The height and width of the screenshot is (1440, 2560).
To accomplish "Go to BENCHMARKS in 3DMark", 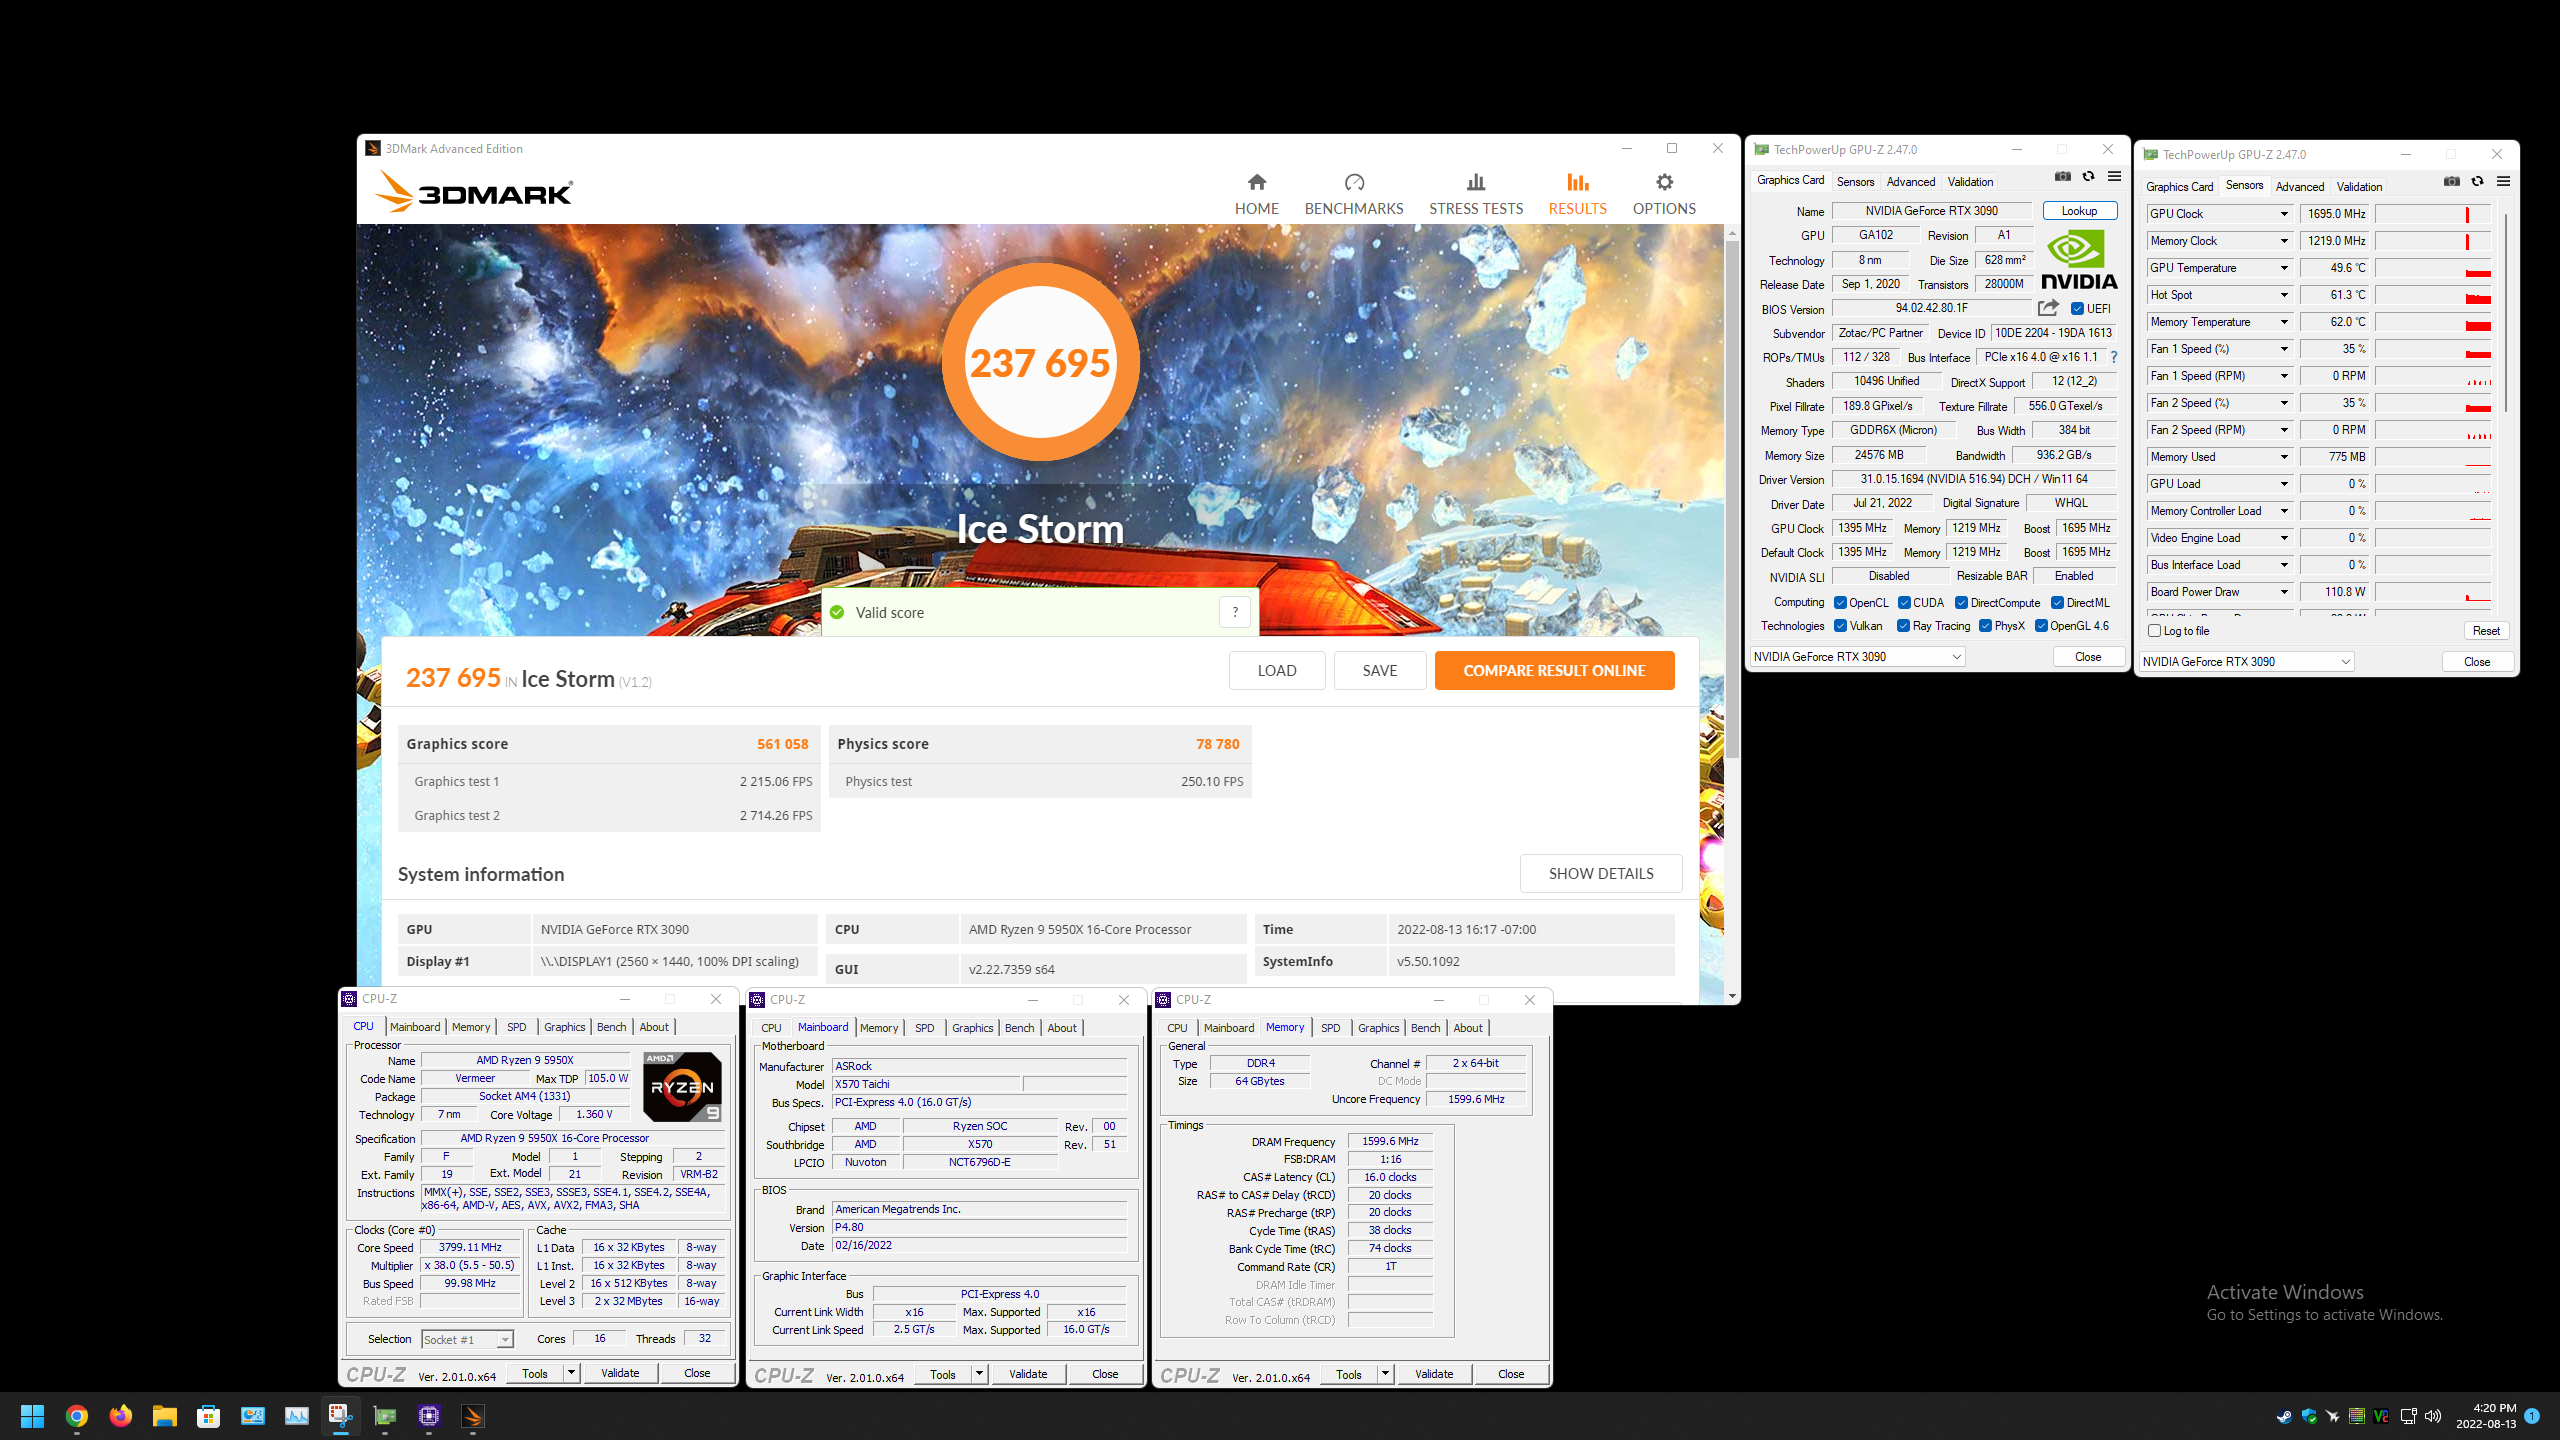I will coord(1353,194).
